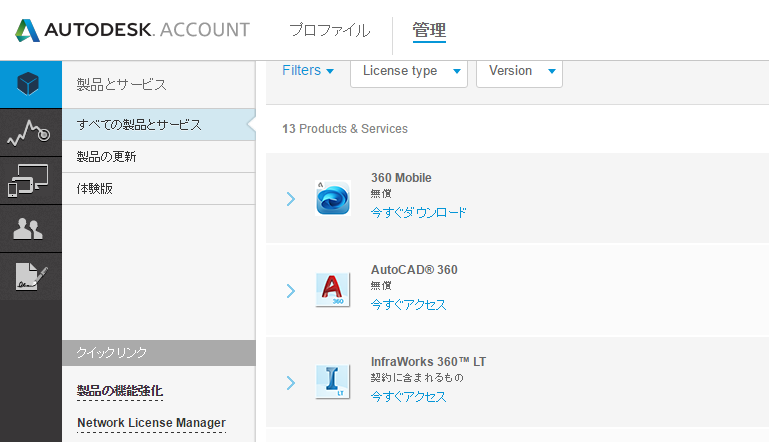
Task: Click the InfraWorks 360 LT product icon
Action: (x=332, y=382)
